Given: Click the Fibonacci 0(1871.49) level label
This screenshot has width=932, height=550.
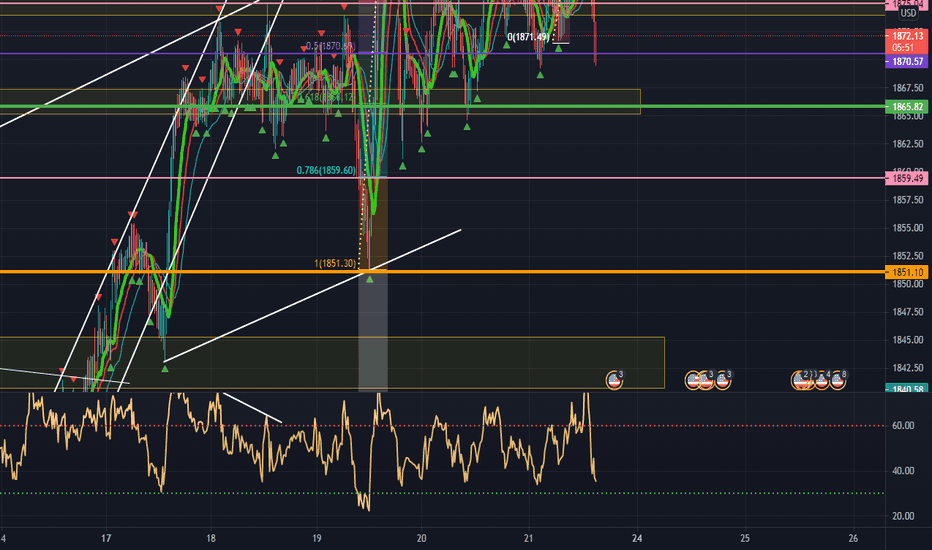Looking at the screenshot, I should point(528,37).
